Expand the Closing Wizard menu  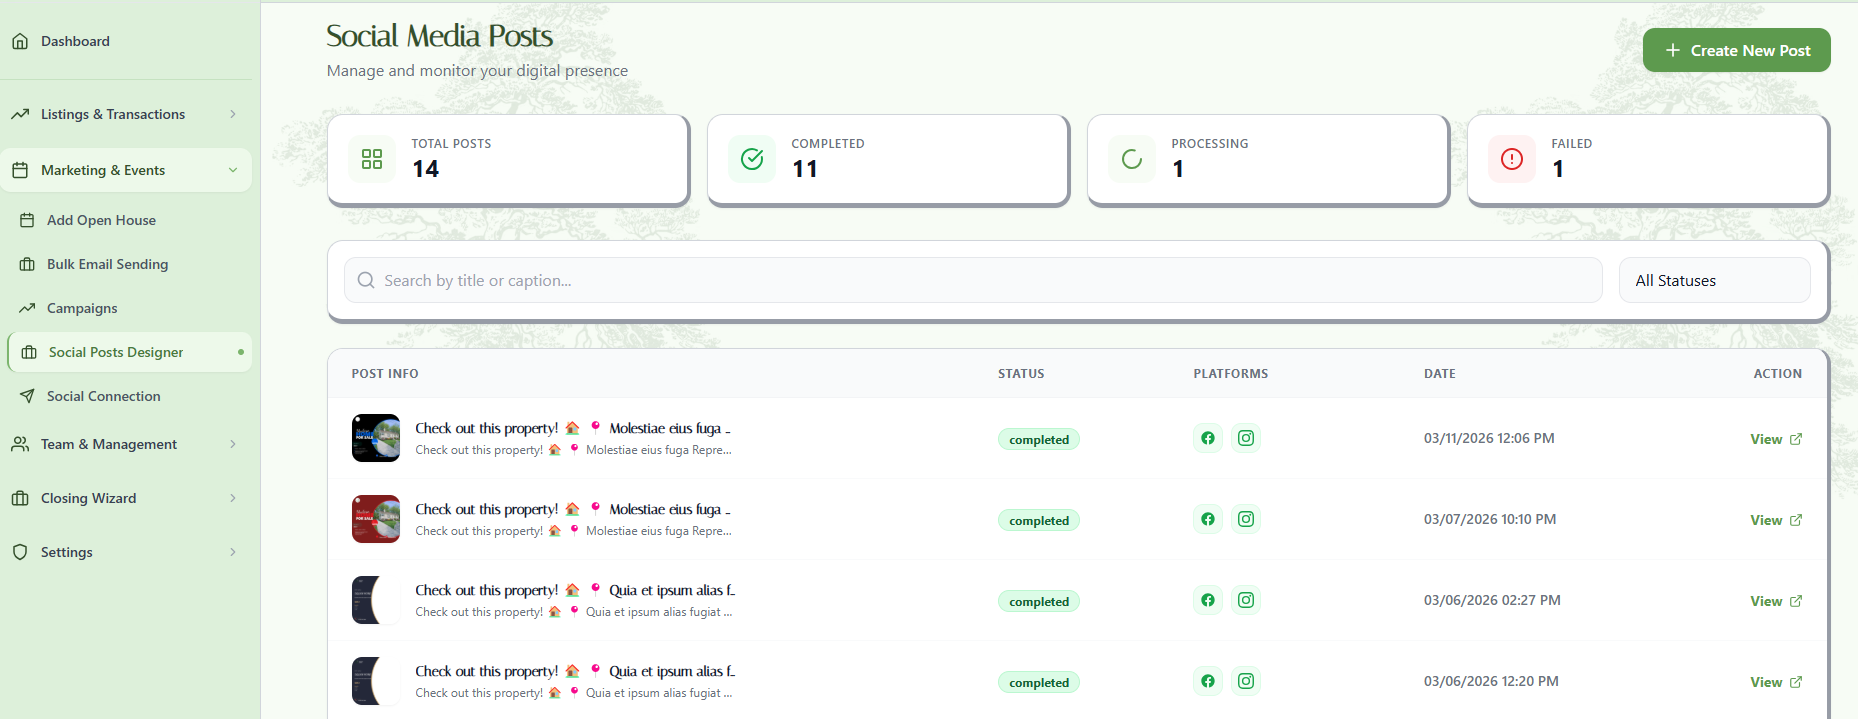pyautogui.click(x=125, y=498)
